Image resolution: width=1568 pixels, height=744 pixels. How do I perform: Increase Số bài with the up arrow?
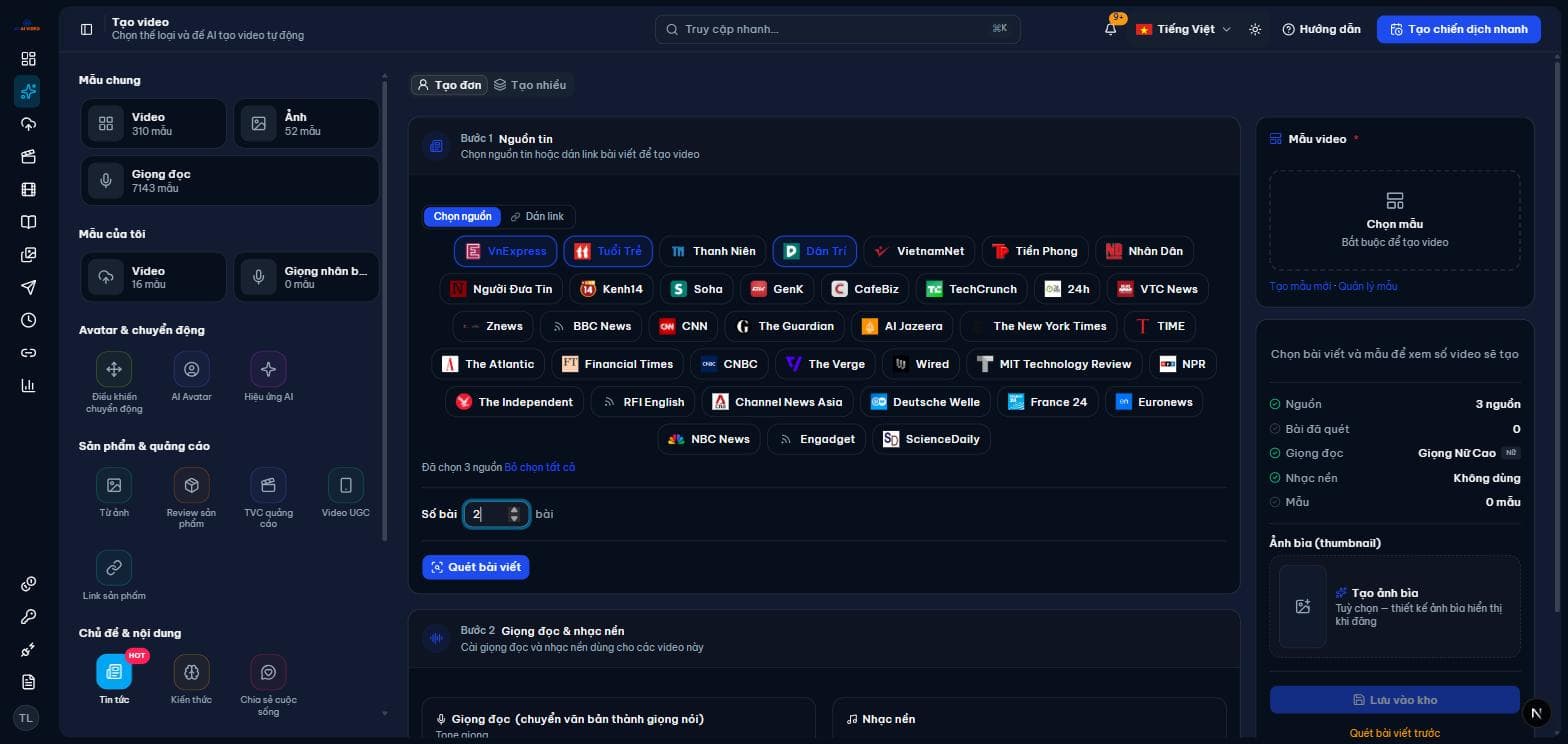[x=514, y=509]
